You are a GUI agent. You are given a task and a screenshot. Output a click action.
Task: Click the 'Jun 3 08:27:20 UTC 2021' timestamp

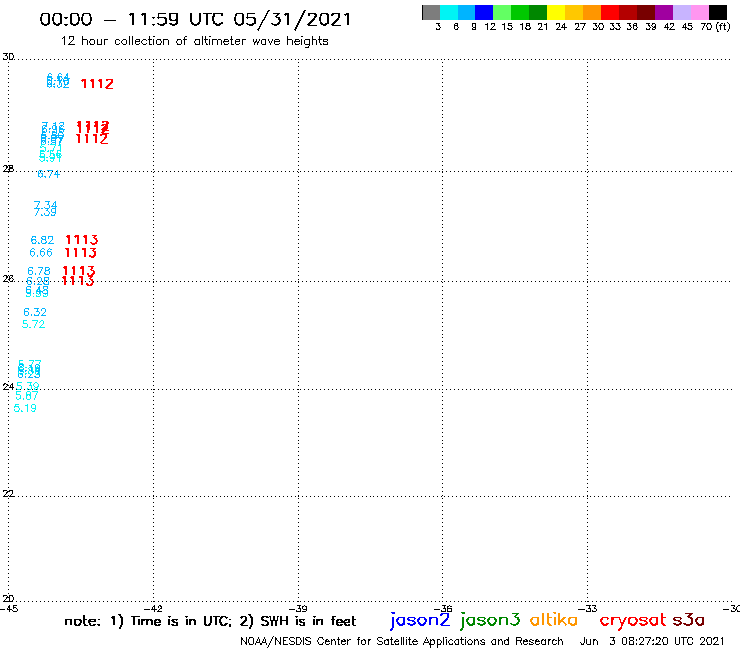click(652, 642)
